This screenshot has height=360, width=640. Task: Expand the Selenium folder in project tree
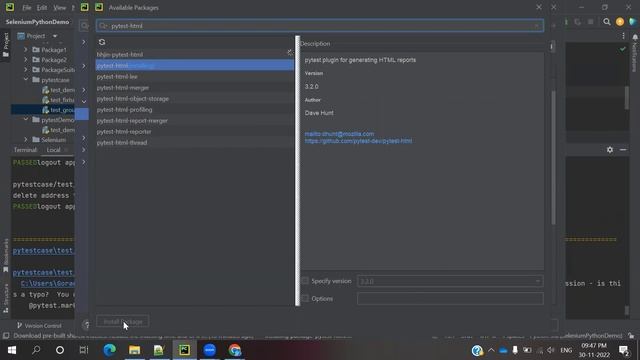point(26,140)
